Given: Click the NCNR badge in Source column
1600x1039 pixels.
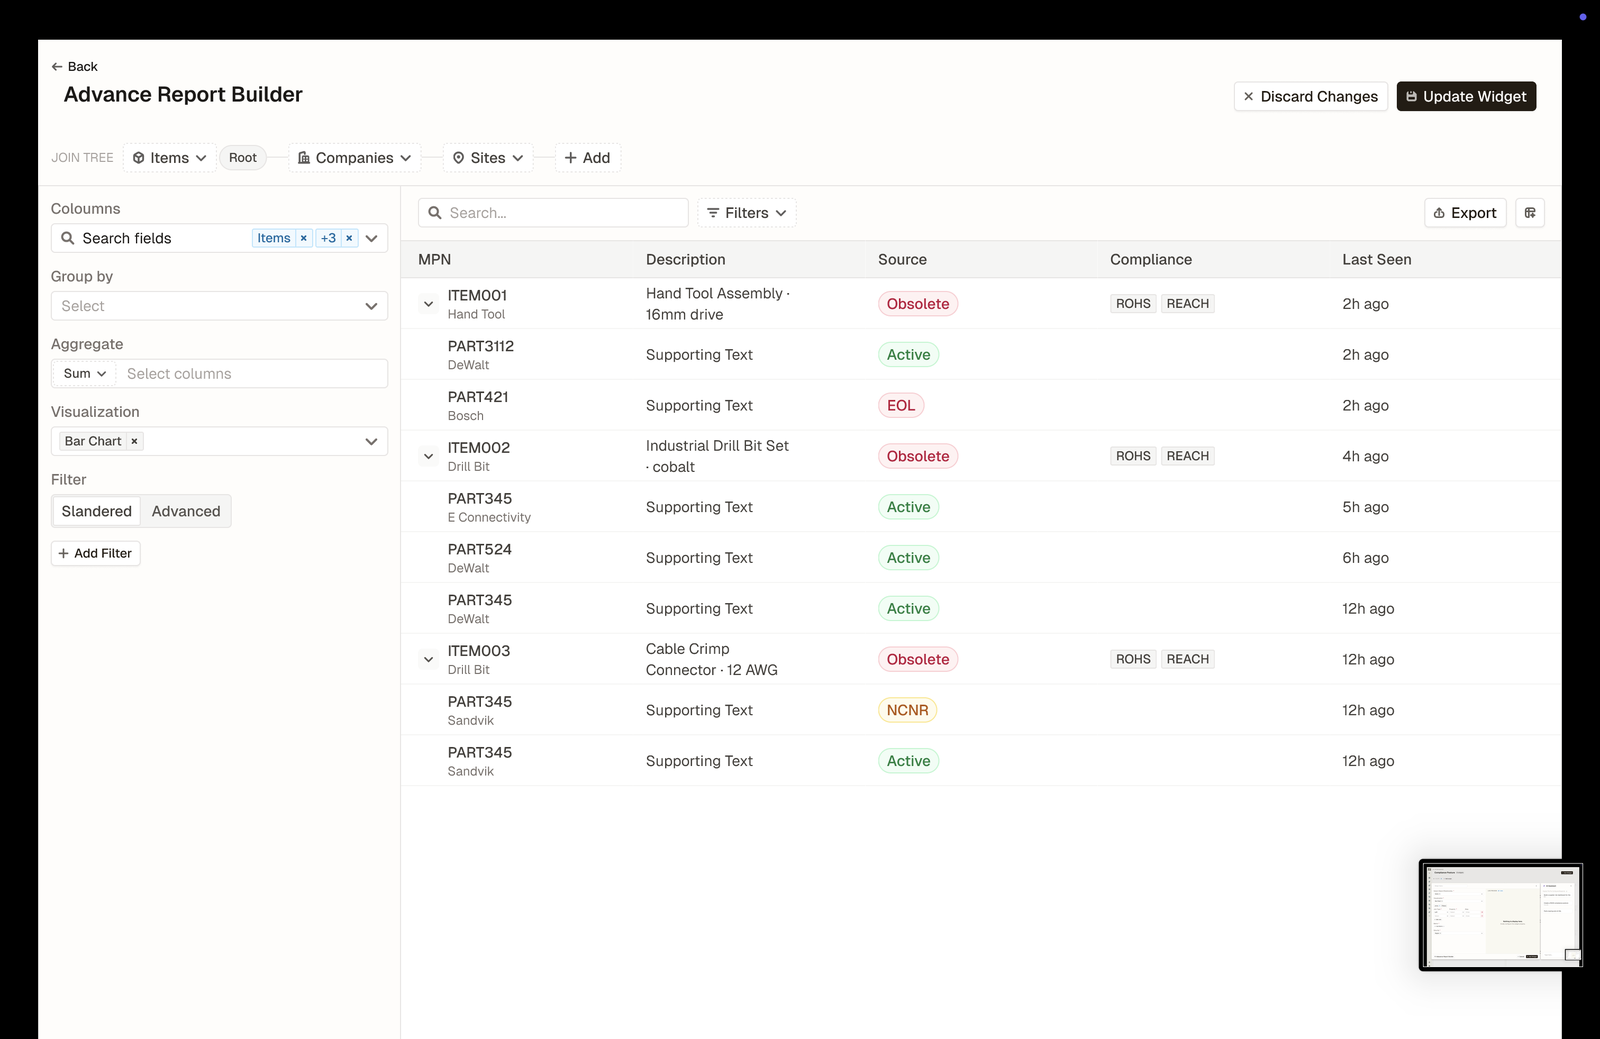Looking at the screenshot, I should (x=907, y=710).
